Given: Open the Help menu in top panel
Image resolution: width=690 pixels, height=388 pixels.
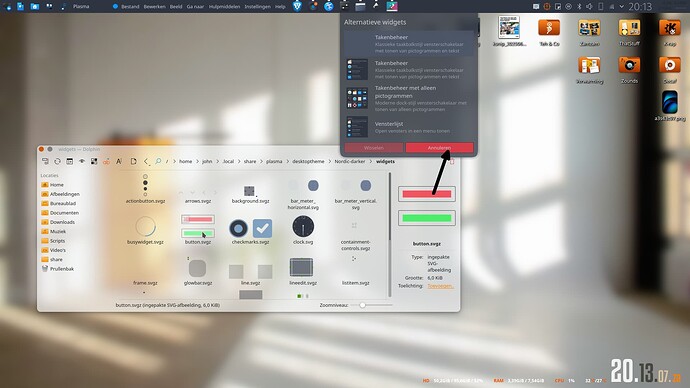Looking at the screenshot, I should click(x=280, y=7).
